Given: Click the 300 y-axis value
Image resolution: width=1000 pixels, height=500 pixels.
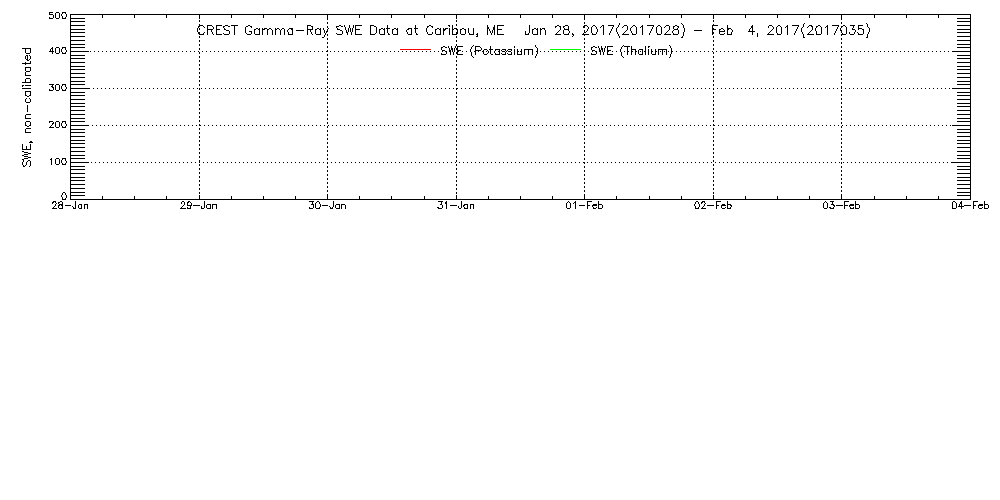Looking at the screenshot, I should point(58,87).
